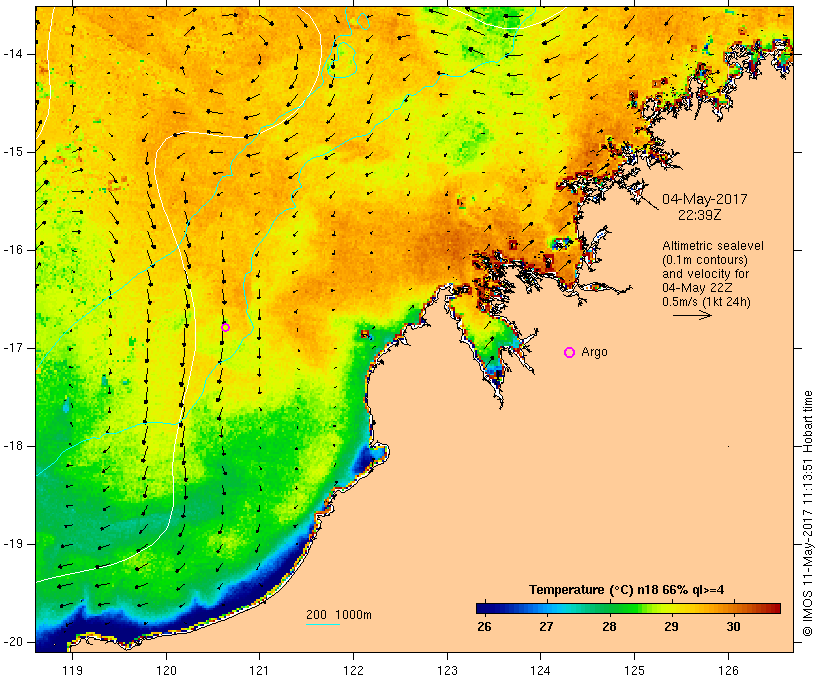Click the longitude axis label '119'
This screenshot has height=680, width=820.
pyautogui.click(x=73, y=671)
